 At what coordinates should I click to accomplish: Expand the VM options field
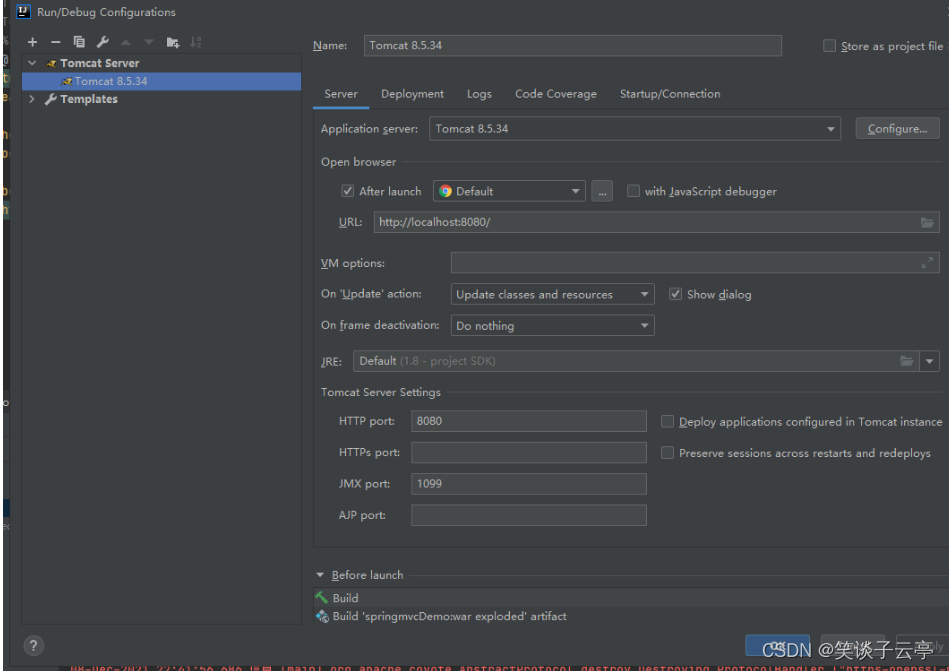(927, 263)
